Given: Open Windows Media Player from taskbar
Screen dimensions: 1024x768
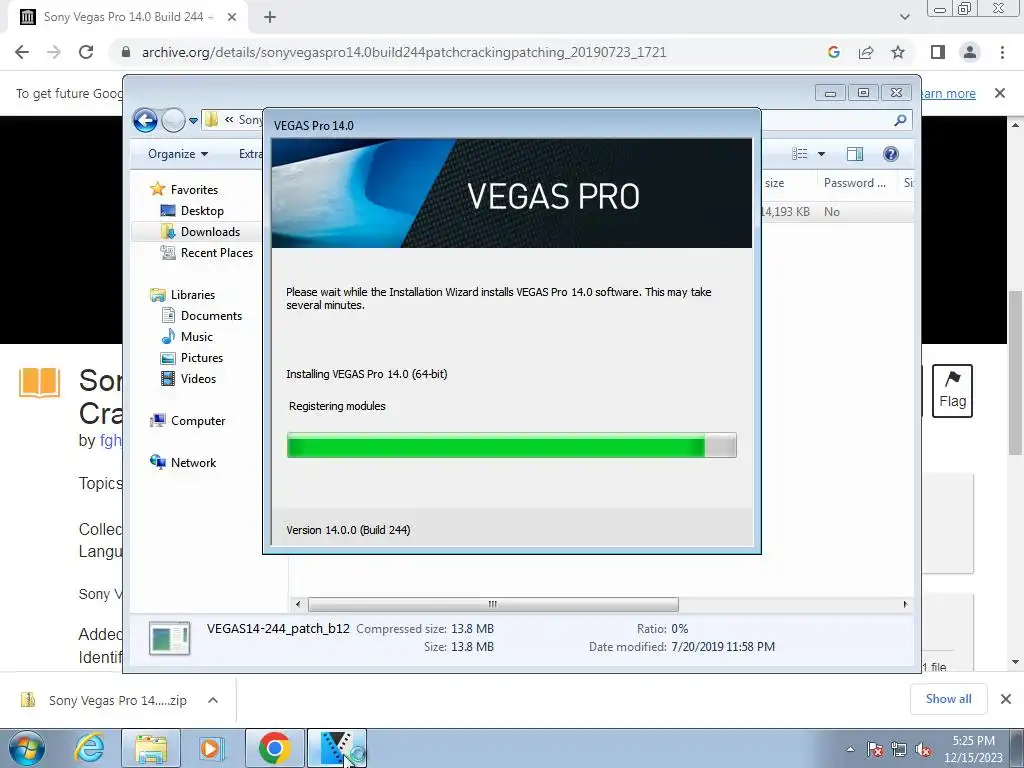Looking at the screenshot, I should click(210, 748).
